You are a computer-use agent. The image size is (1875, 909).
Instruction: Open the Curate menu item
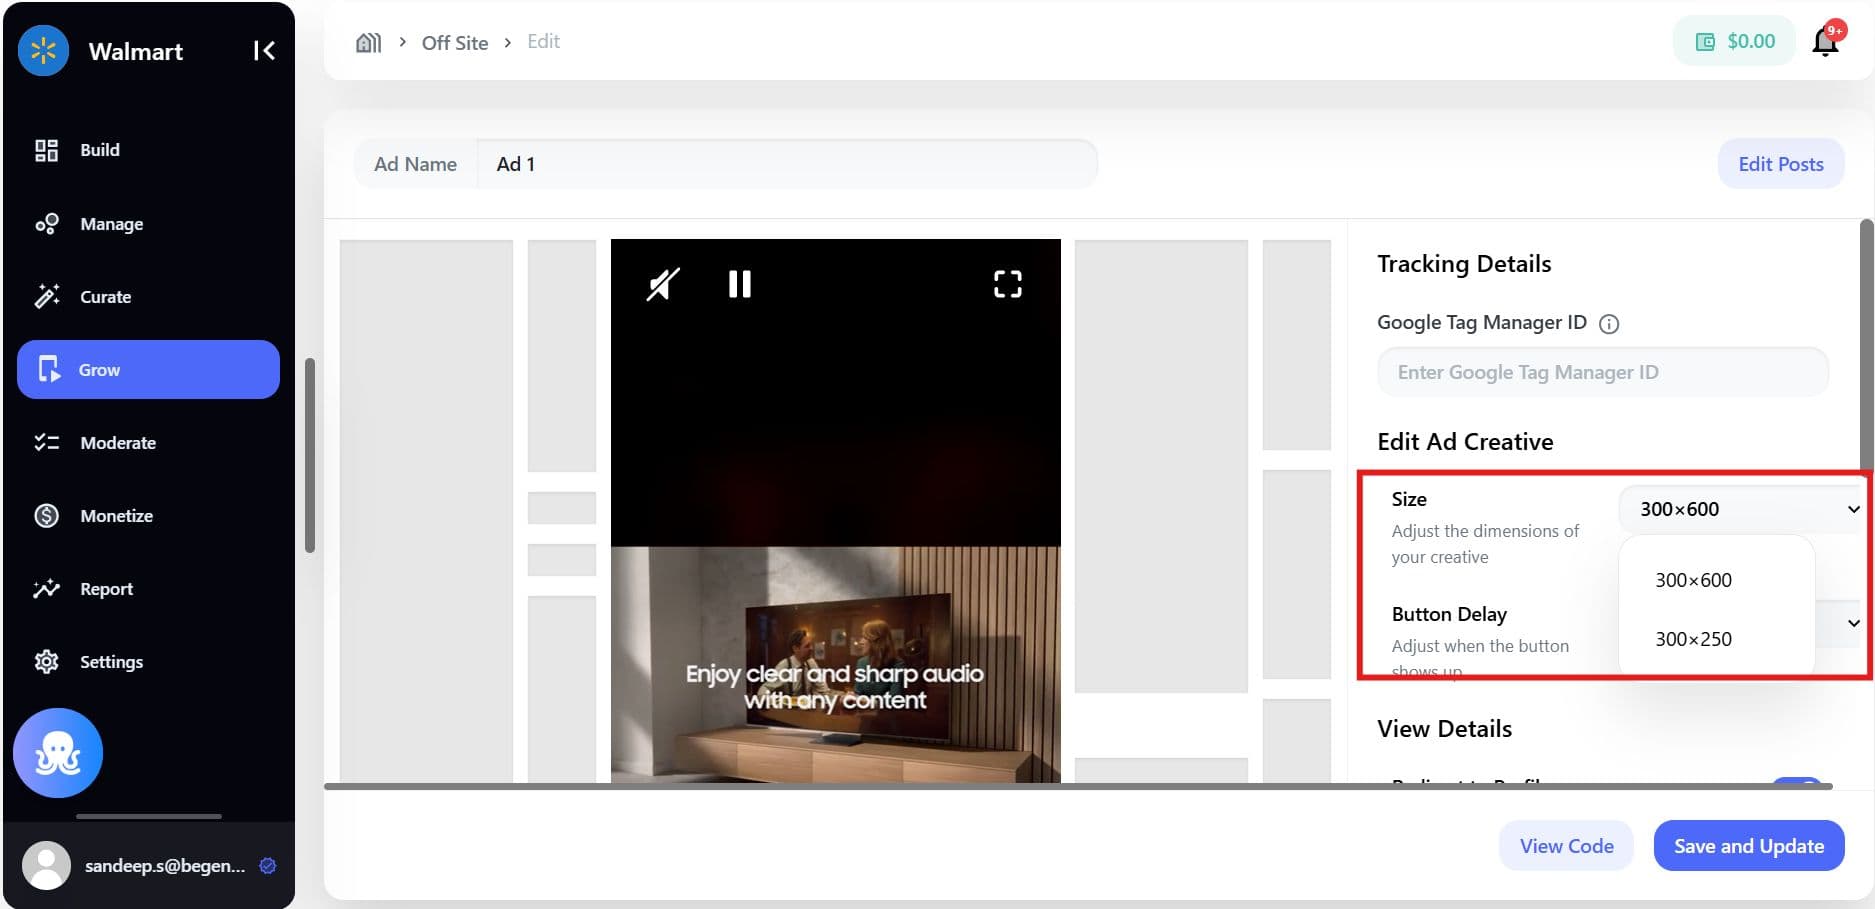coord(148,297)
